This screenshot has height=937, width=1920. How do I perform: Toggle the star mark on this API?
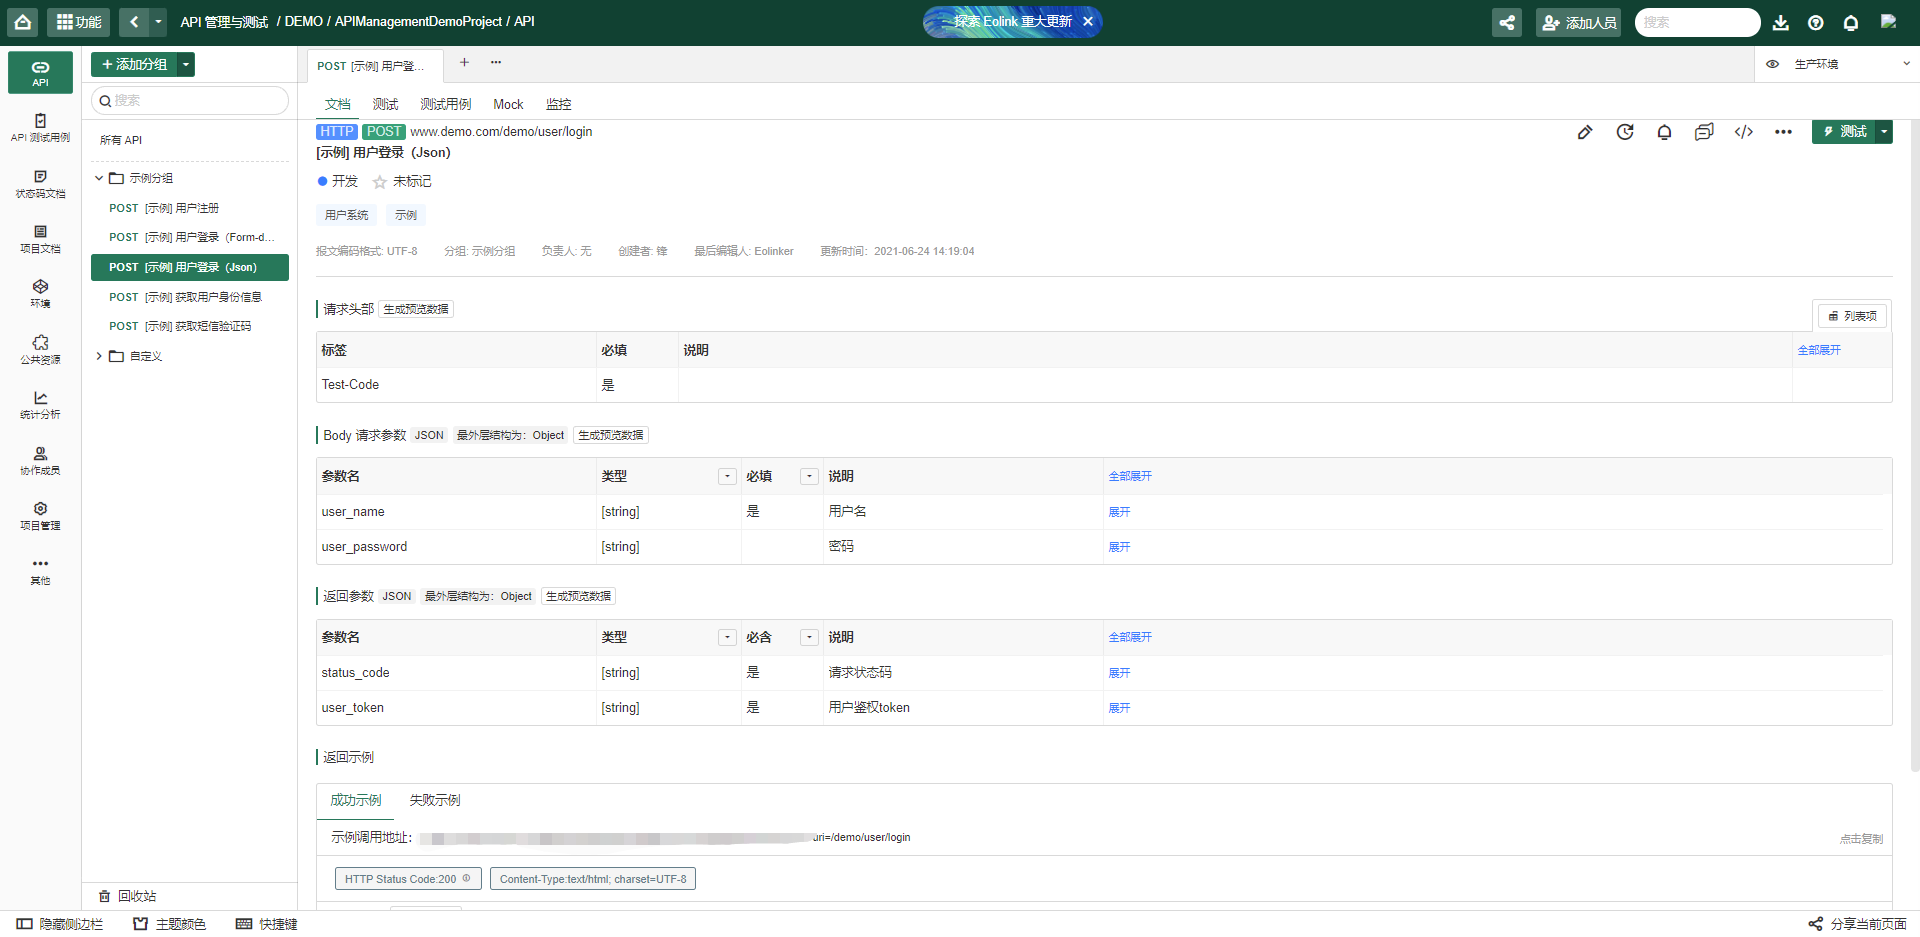pyautogui.click(x=380, y=182)
